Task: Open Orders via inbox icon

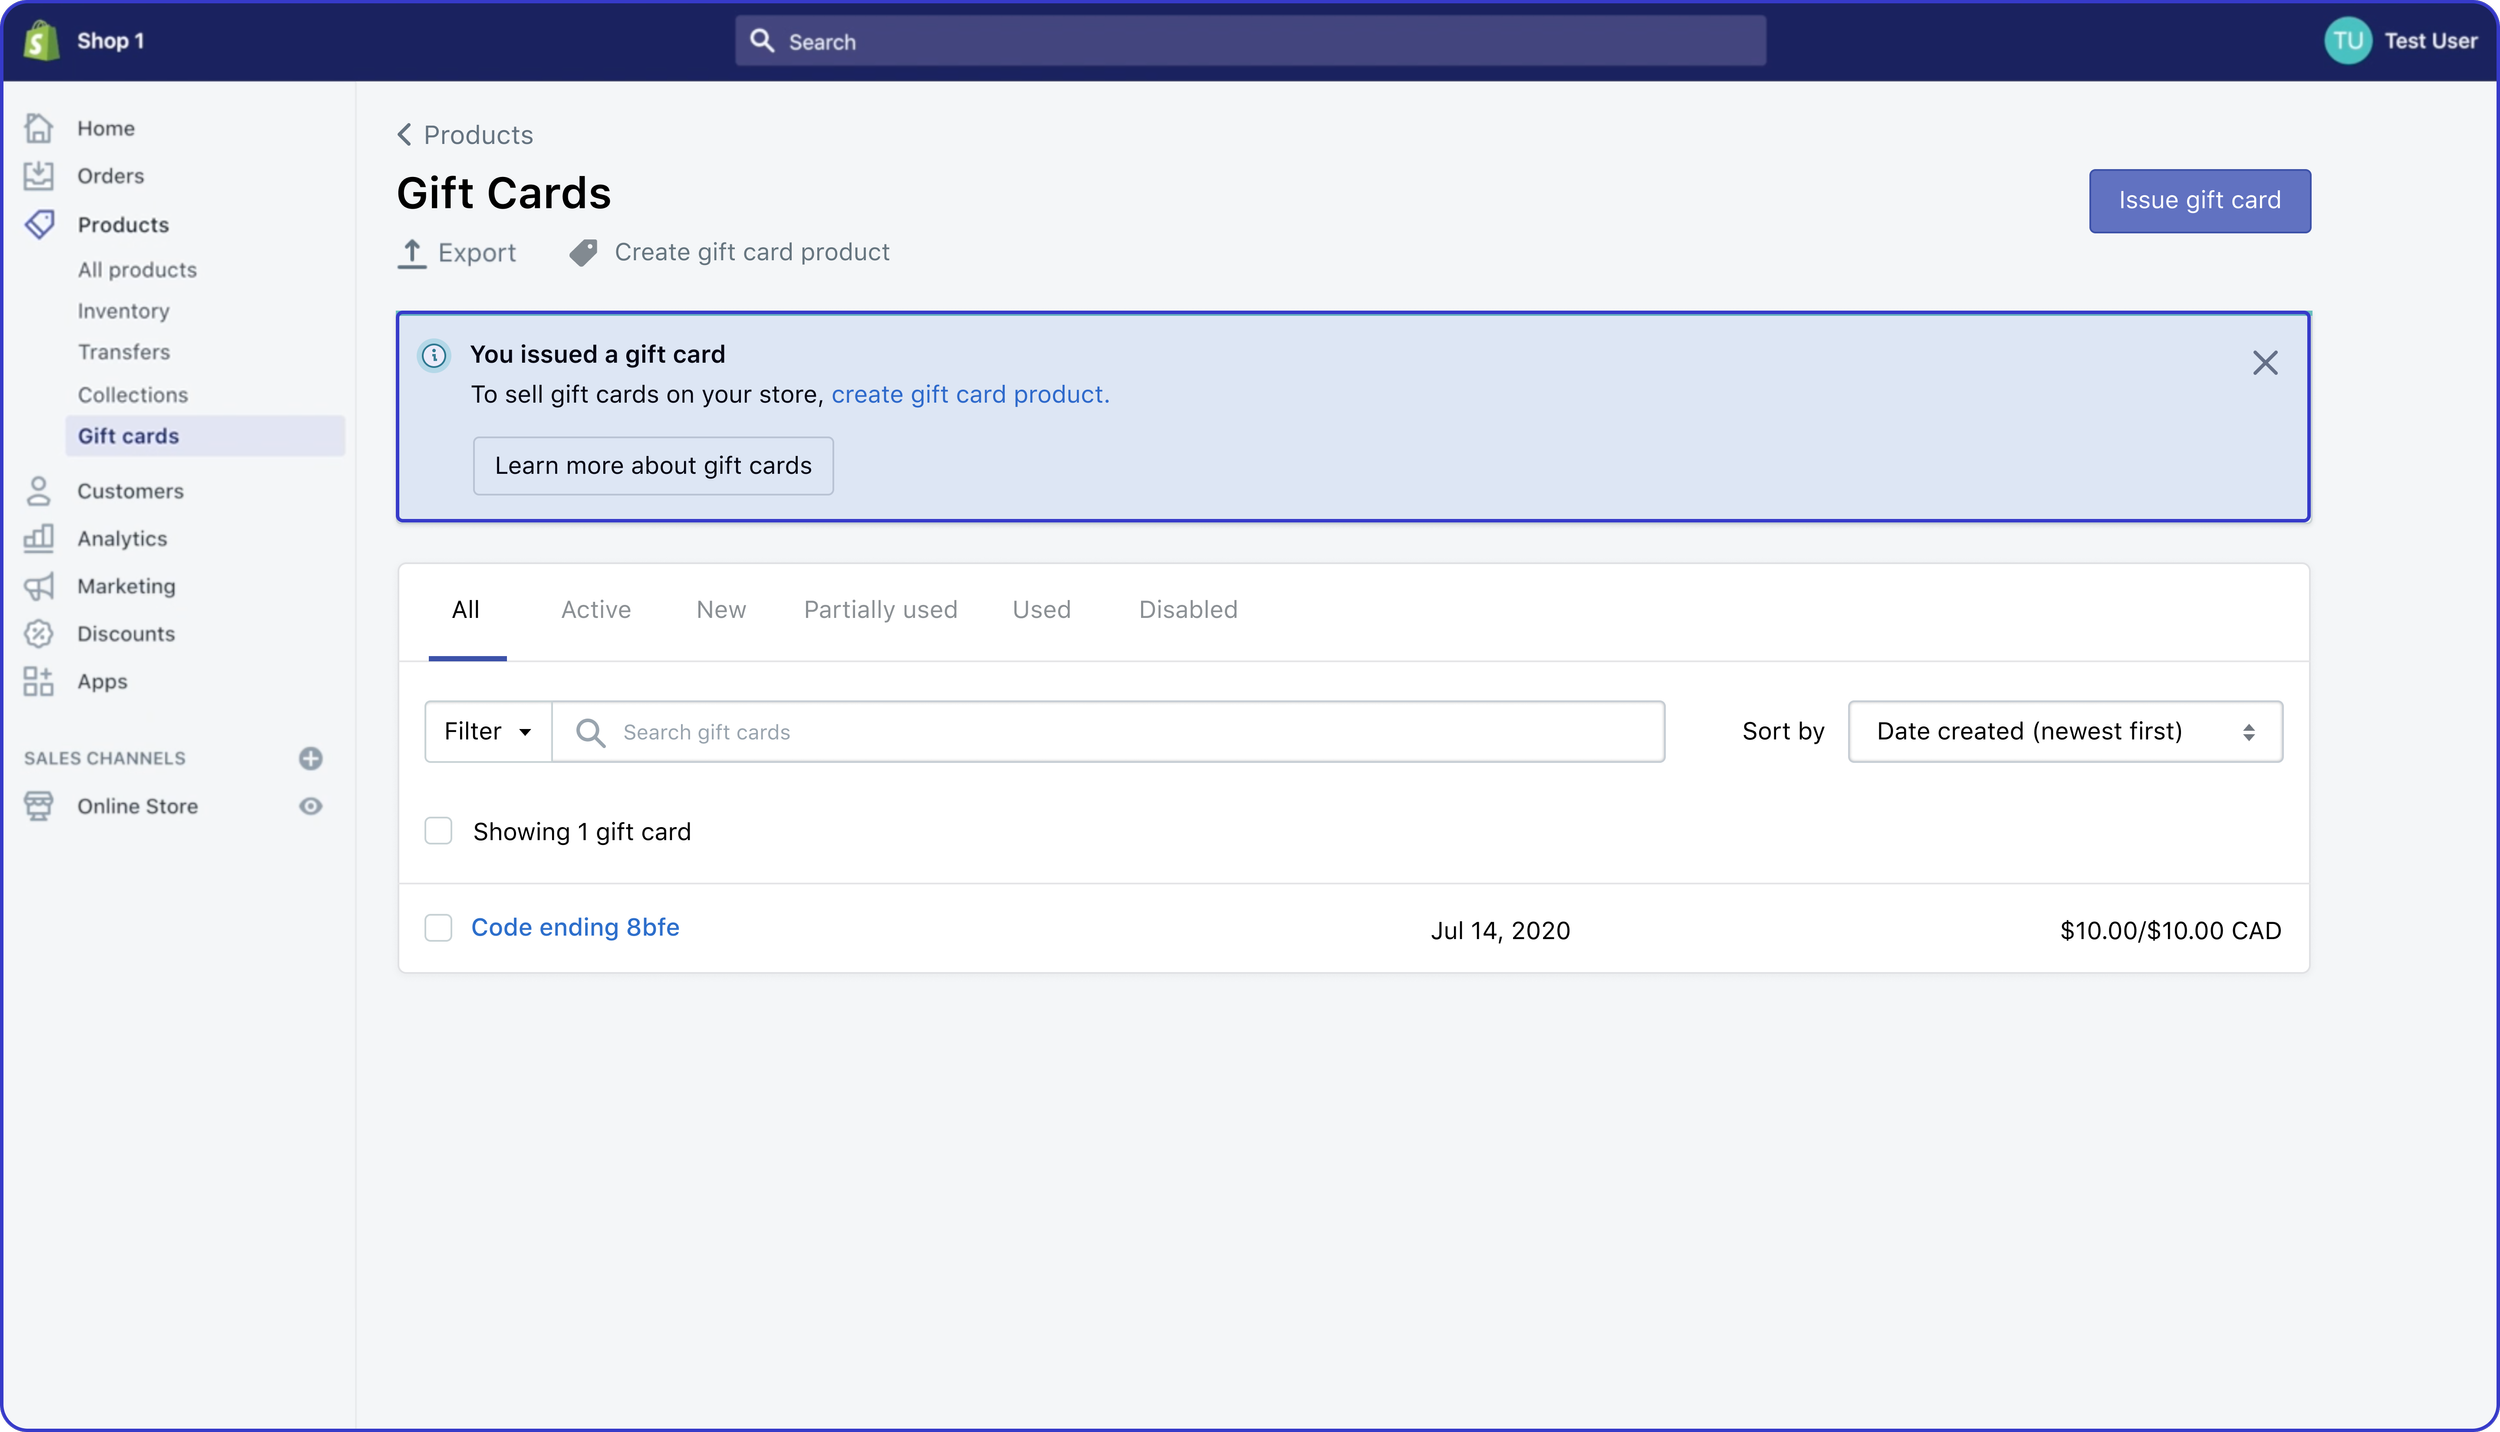Action: [39, 176]
